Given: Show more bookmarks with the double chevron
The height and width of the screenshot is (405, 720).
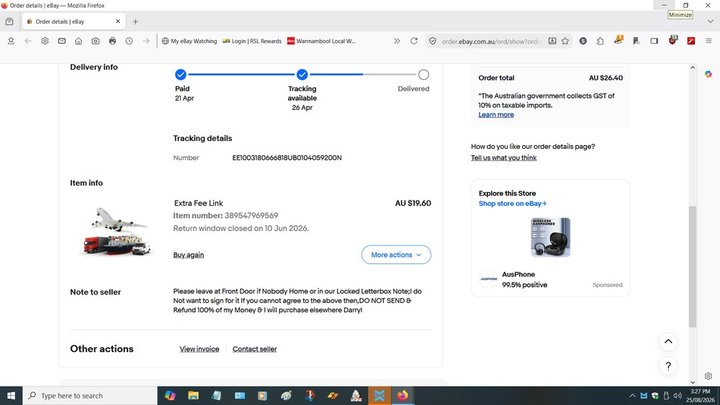Looking at the screenshot, I should click(397, 41).
